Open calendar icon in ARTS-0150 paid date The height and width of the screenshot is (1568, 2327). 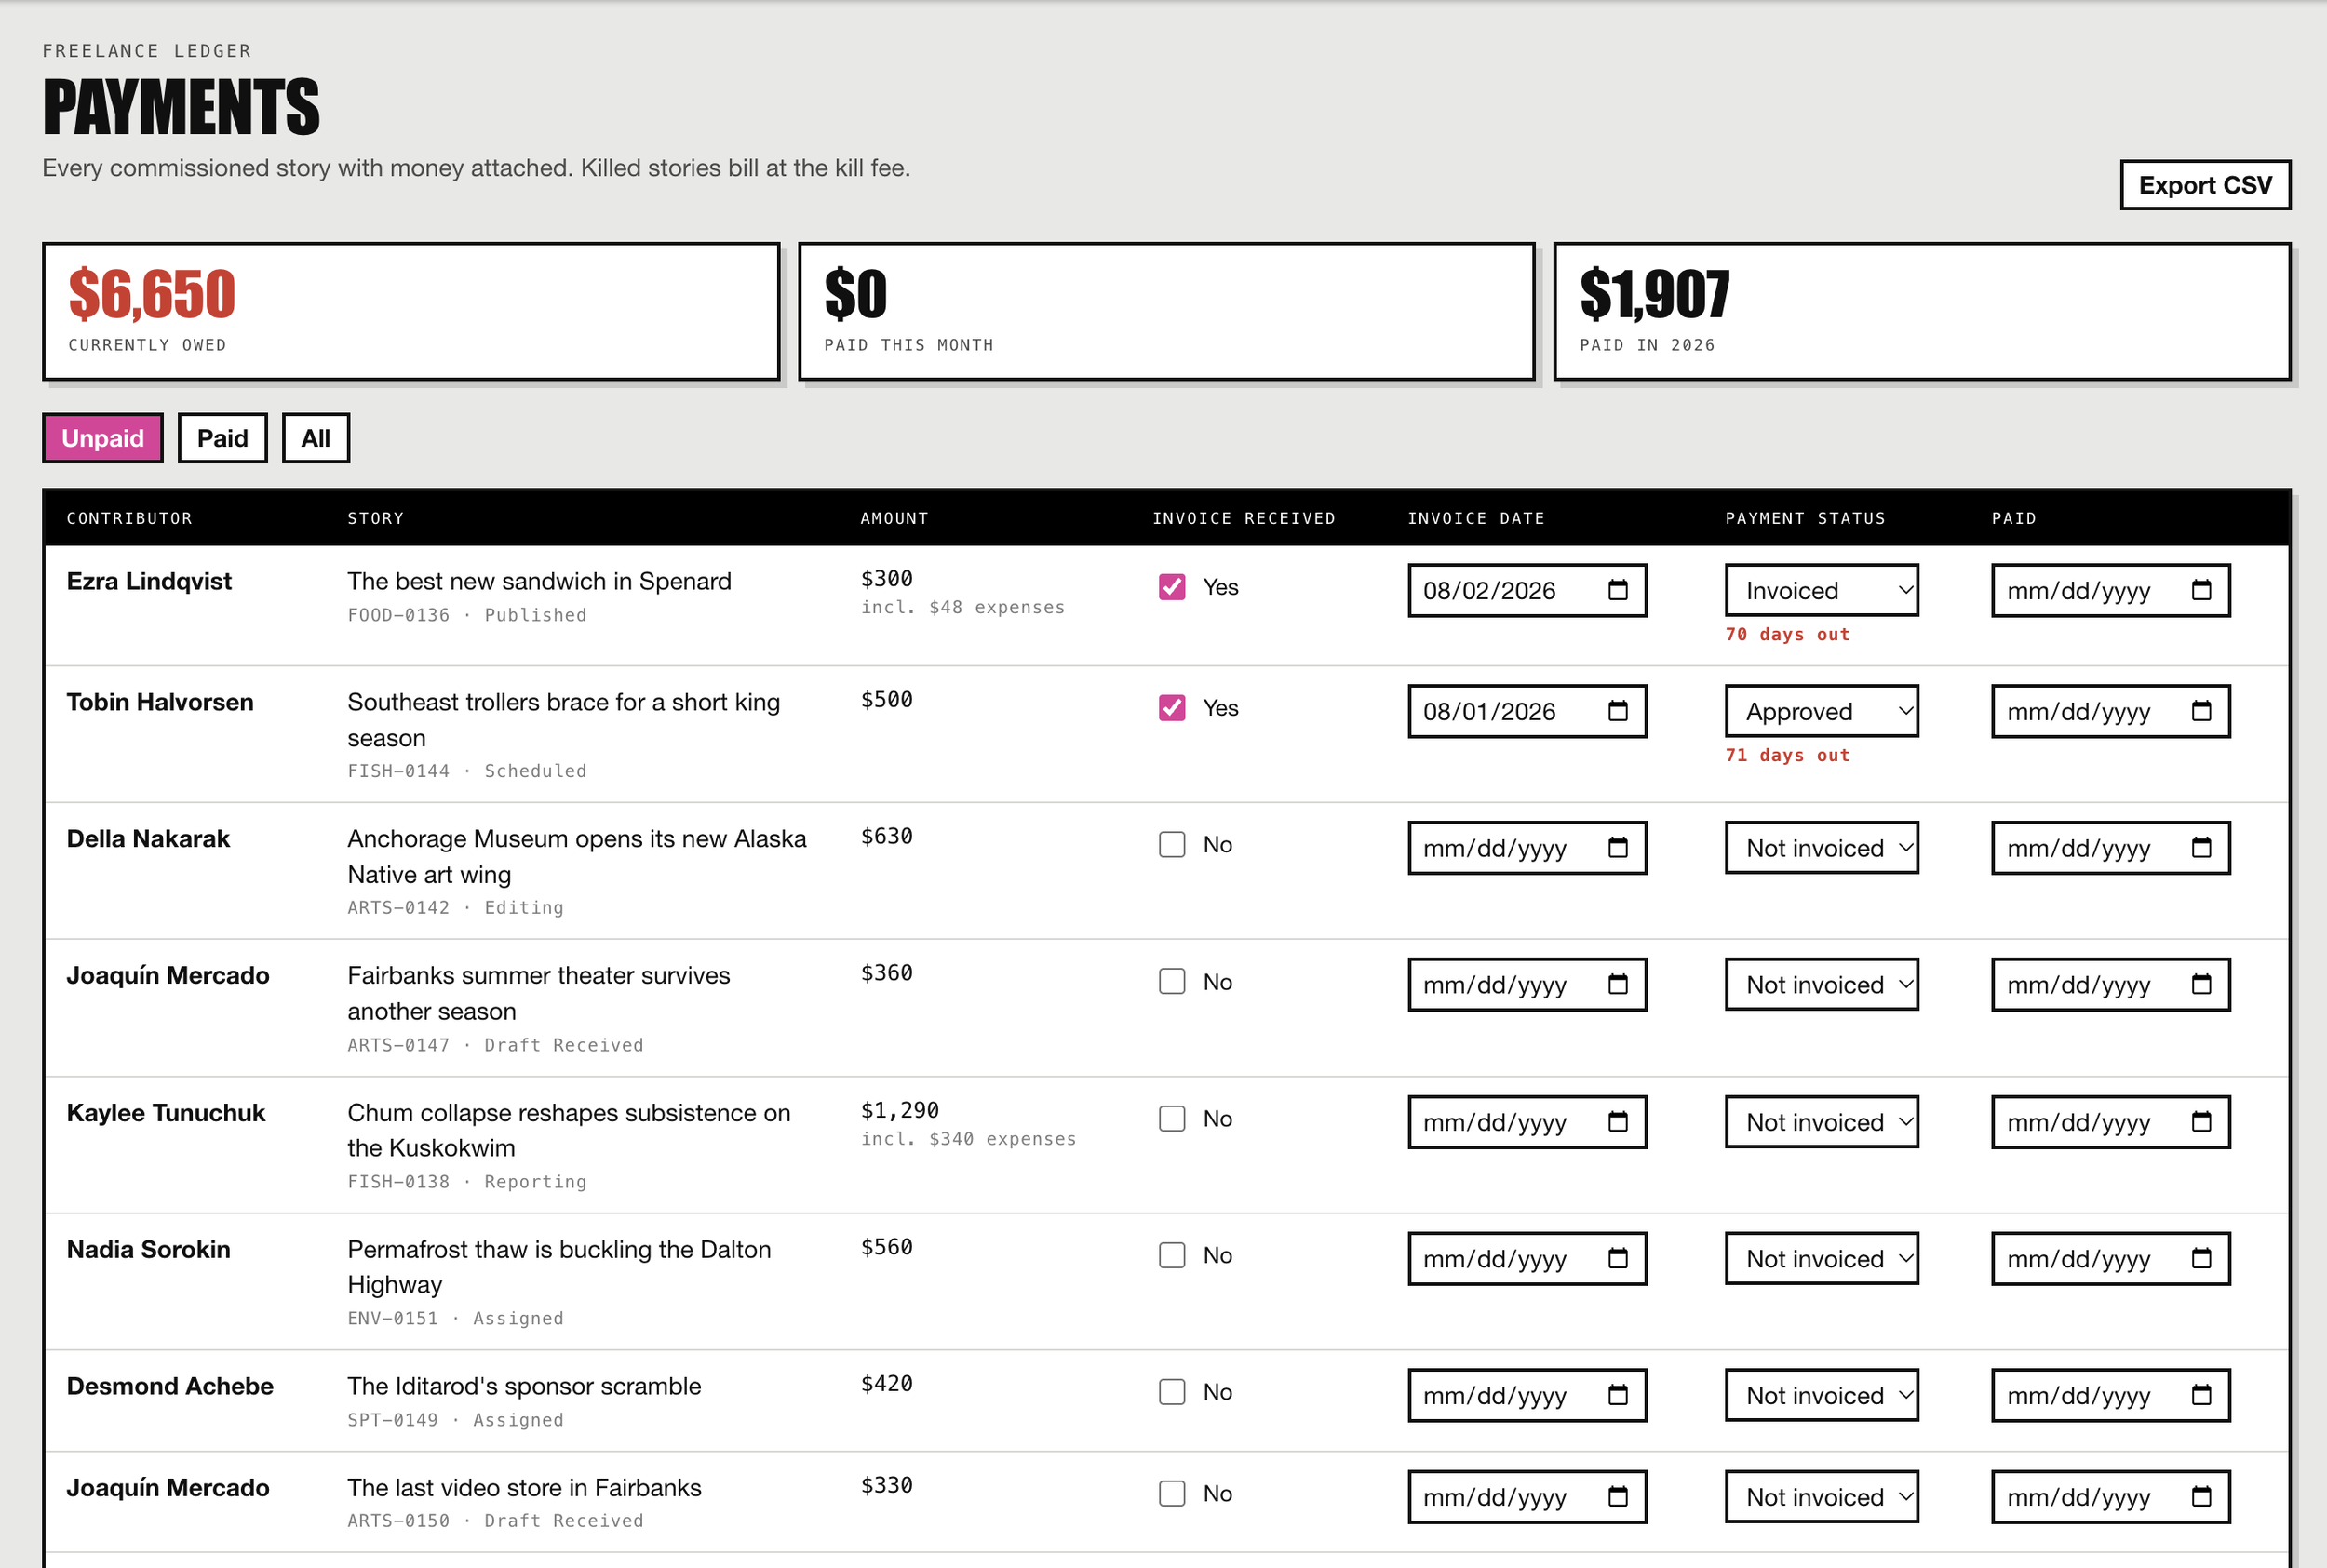pyautogui.click(x=2201, y=1497)
